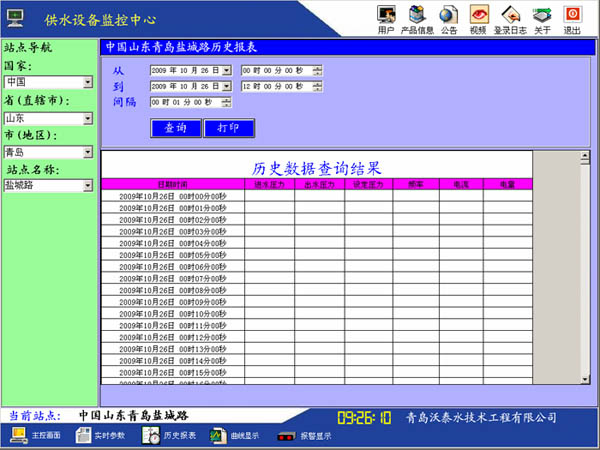Image resolution: width=600 pixels, height=450 pixels.
Task: Open the 站点名称 station dropdown showing 盐城路
Action: tap(88, 185)
